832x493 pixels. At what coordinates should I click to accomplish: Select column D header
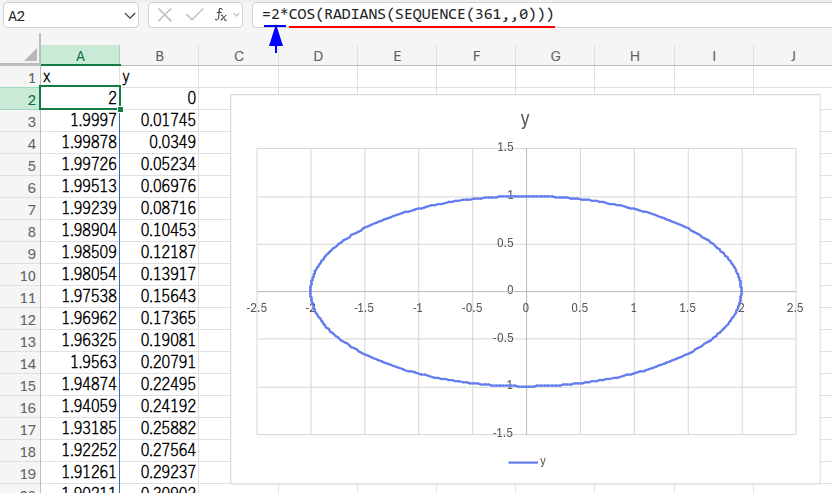click(x=318, y=56)
